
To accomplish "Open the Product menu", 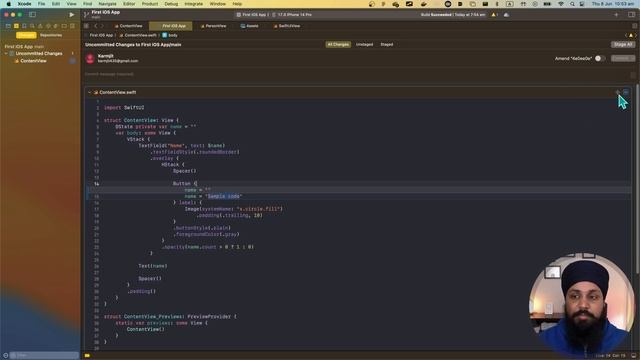I will pyautogui.click(x=149, y=4).
